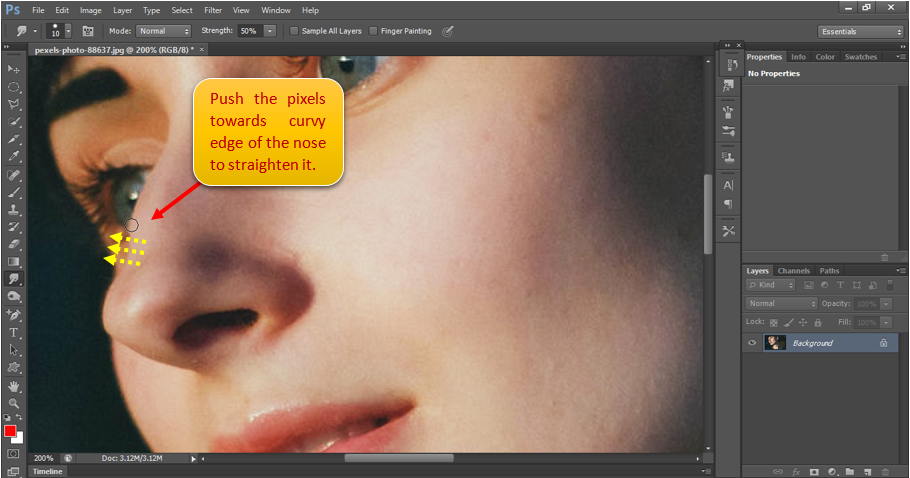Screen dimensions: 910x478
Task: Switch to the Channels tab
Action: pos(793,271)
